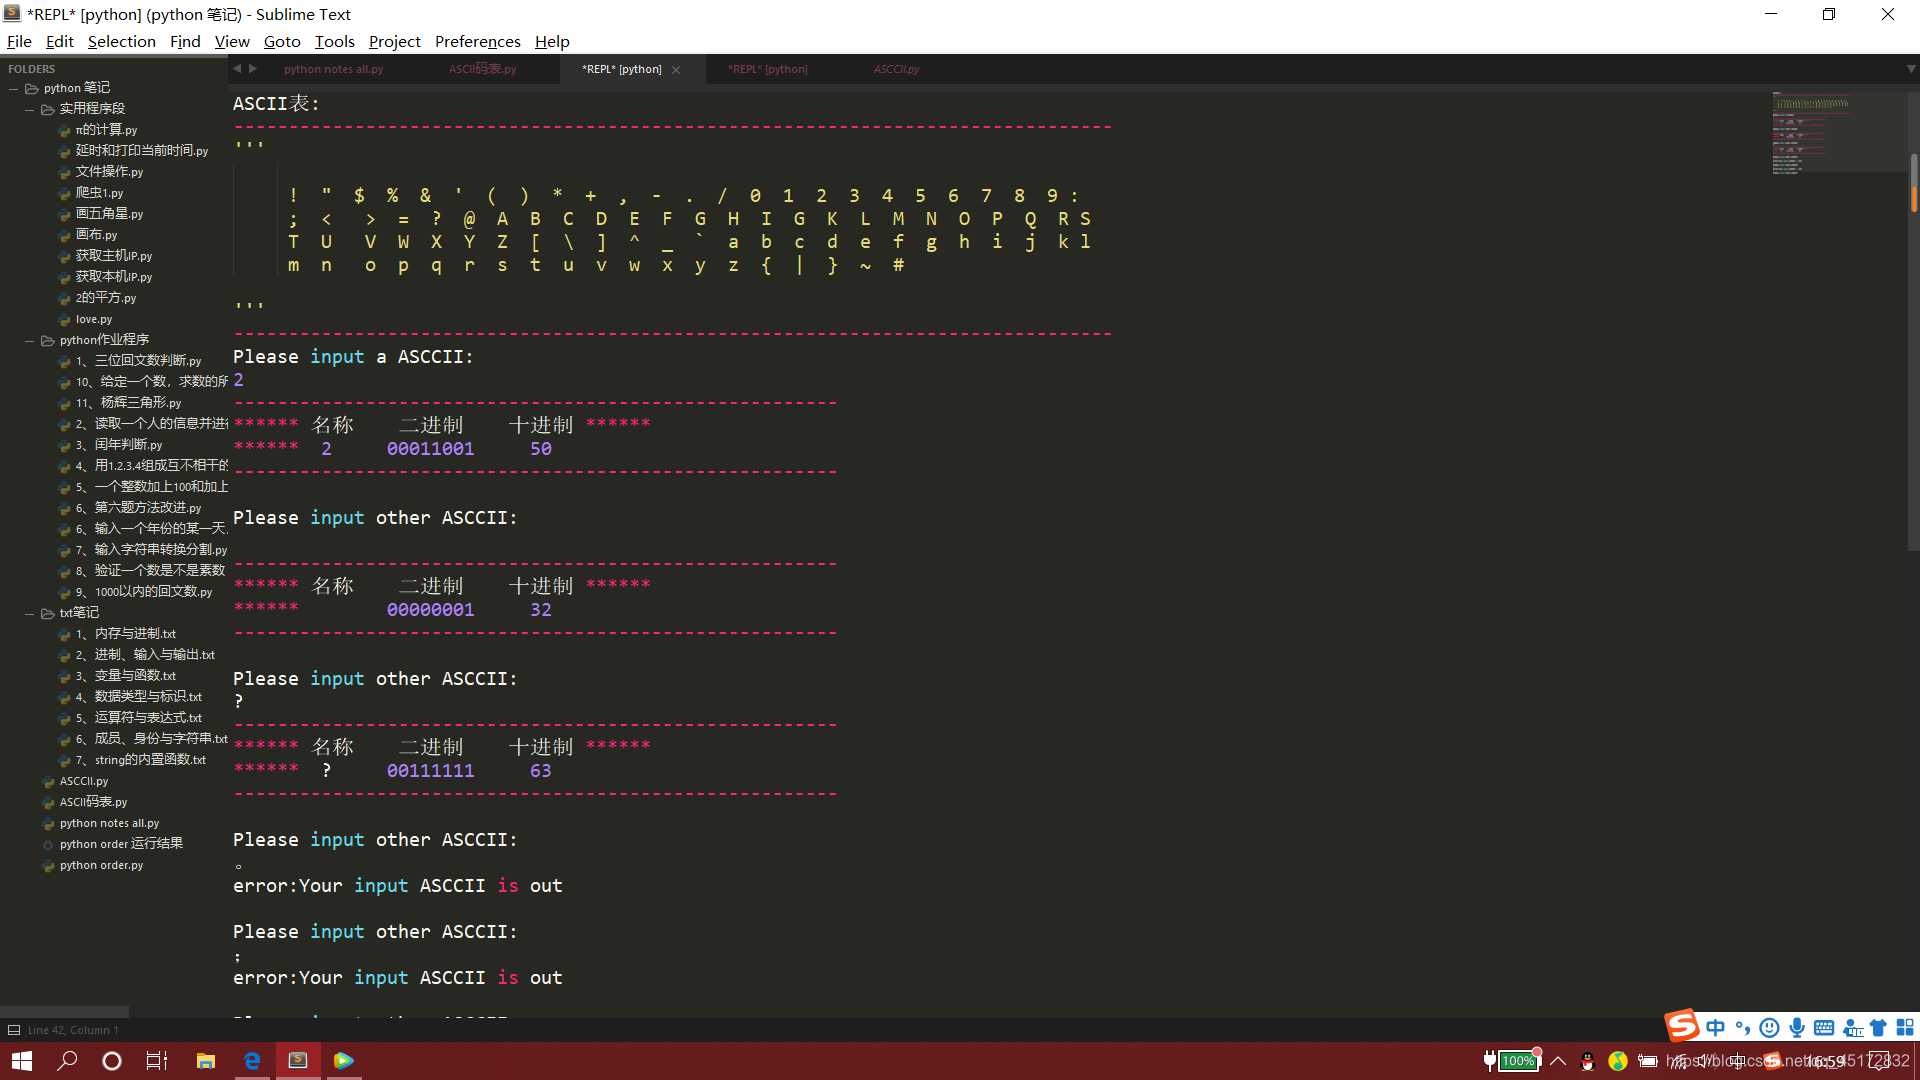Image resolution: width=1920 pixels, height=1080 pixels.
Task: Collapse the python作业程序 folder
Action: [30, 340]
